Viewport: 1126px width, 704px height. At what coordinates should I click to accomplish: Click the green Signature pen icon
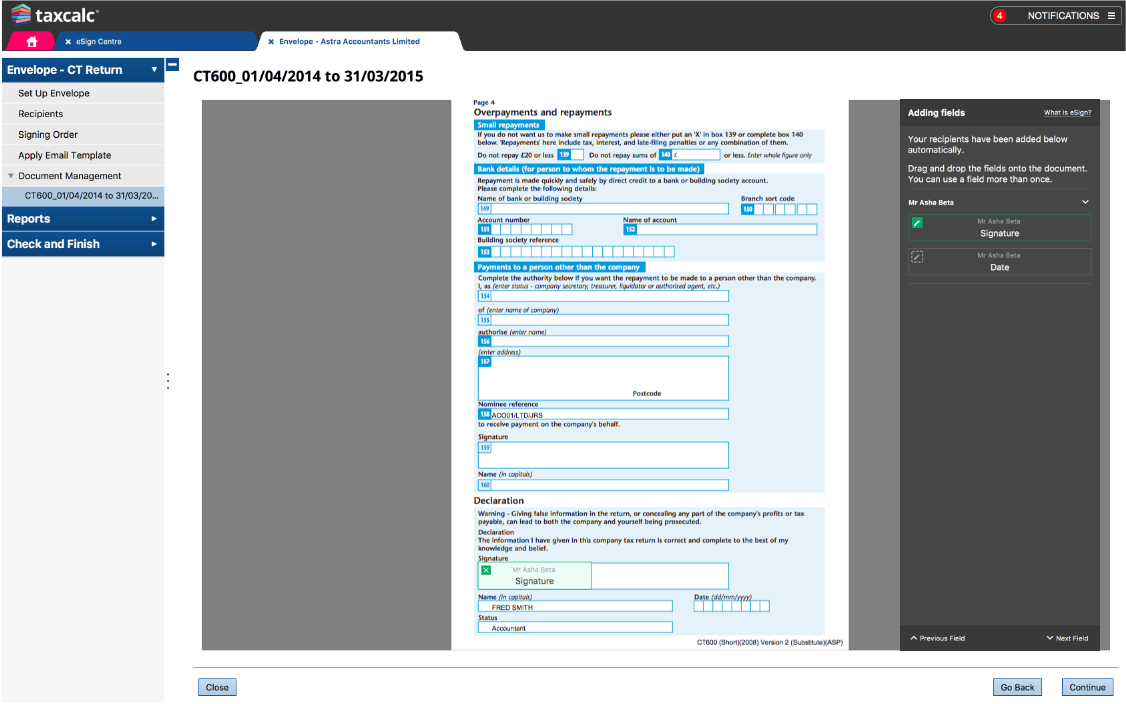tap(917, 223)
